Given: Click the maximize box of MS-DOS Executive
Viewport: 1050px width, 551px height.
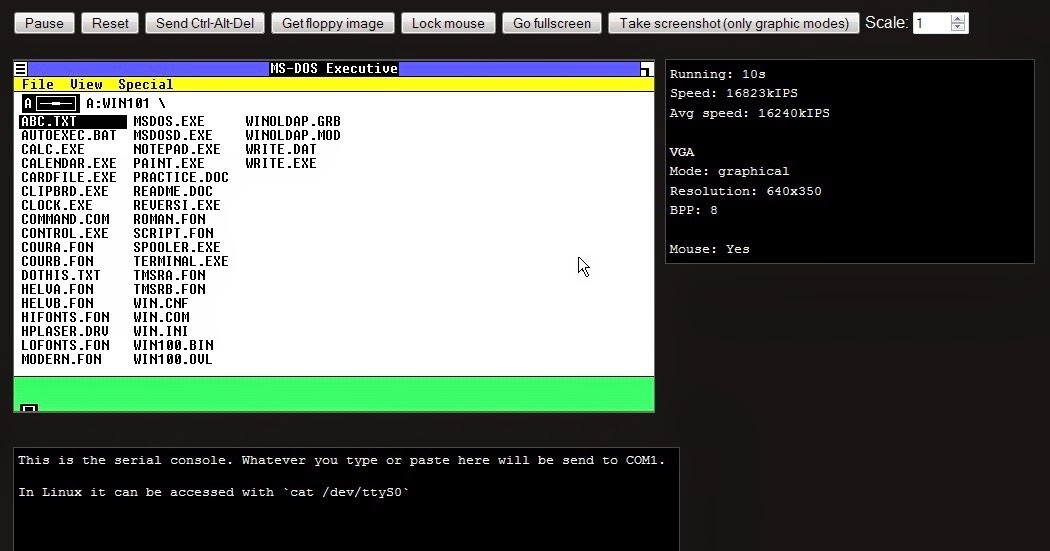Looking at the screenshot, I should tap(646, 68).
